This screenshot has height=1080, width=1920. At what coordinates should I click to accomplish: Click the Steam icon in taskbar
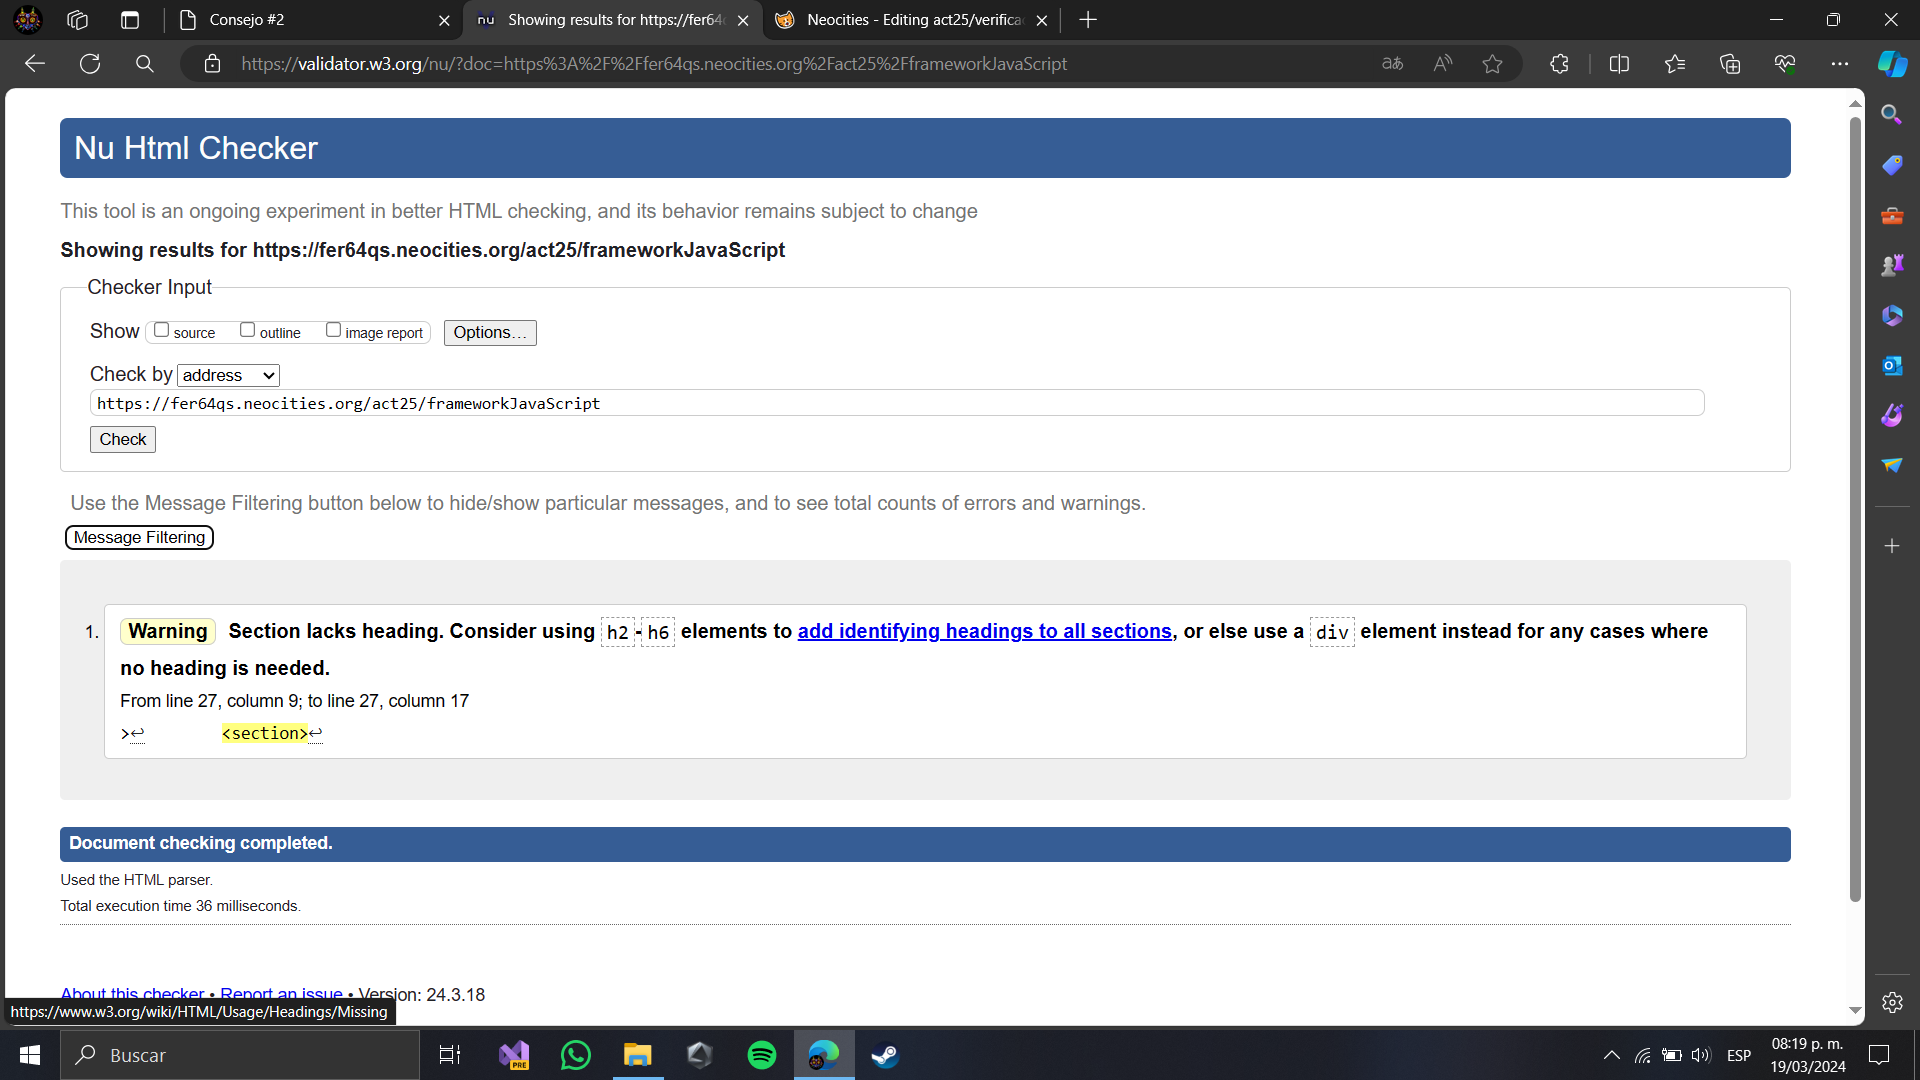[x=886, y=1055]
